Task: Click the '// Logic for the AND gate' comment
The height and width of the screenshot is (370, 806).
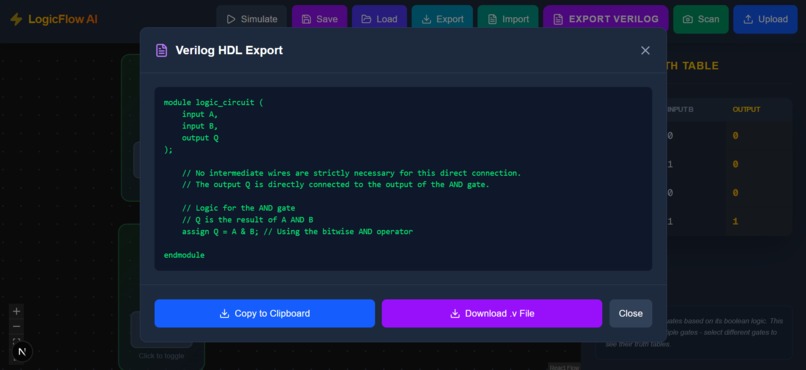Action: click(x=239, y=208)
